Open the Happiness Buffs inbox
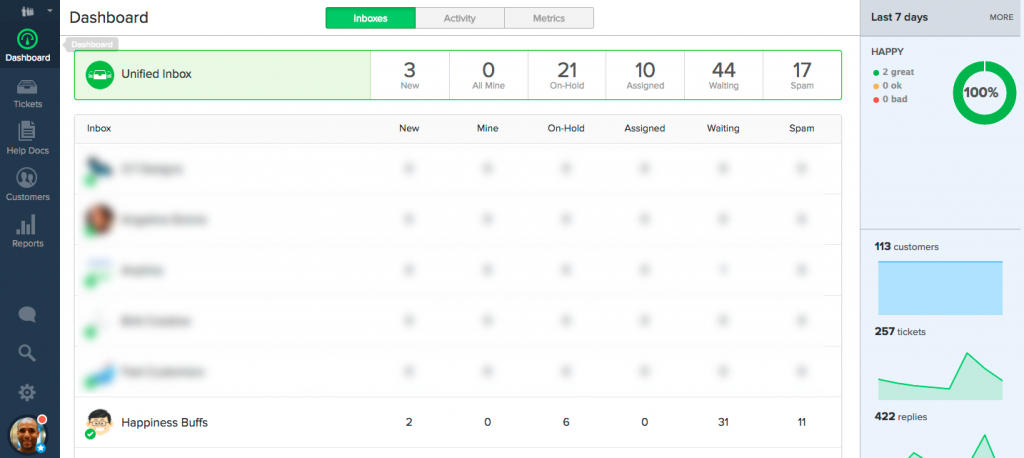The height and width of the screenshot is (458, 1024). [164, 423]
